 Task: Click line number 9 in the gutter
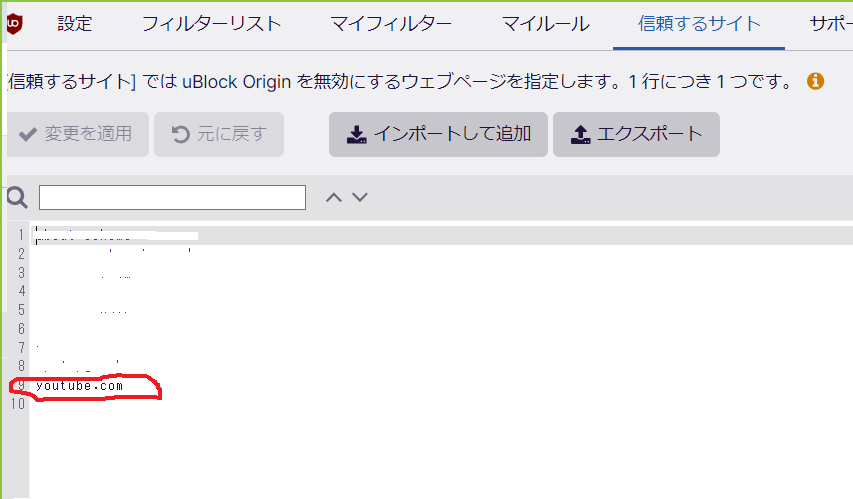click(x=20, y=386)
